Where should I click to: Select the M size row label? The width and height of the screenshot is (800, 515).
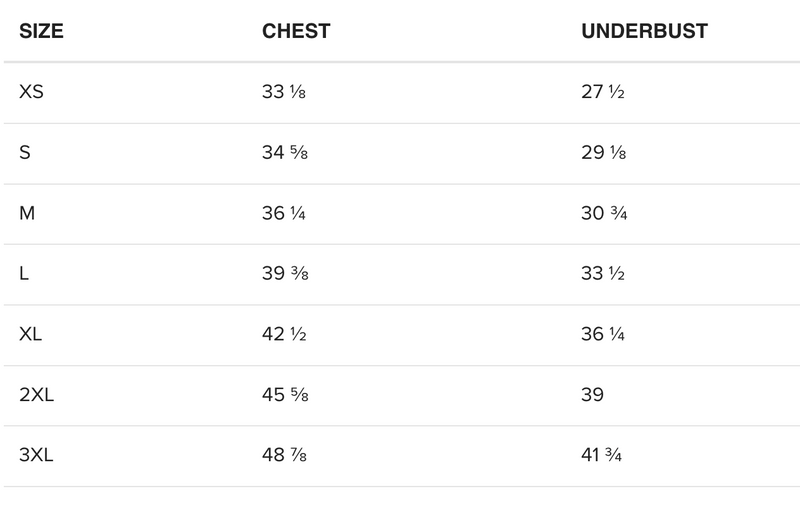tap(28, 214)
